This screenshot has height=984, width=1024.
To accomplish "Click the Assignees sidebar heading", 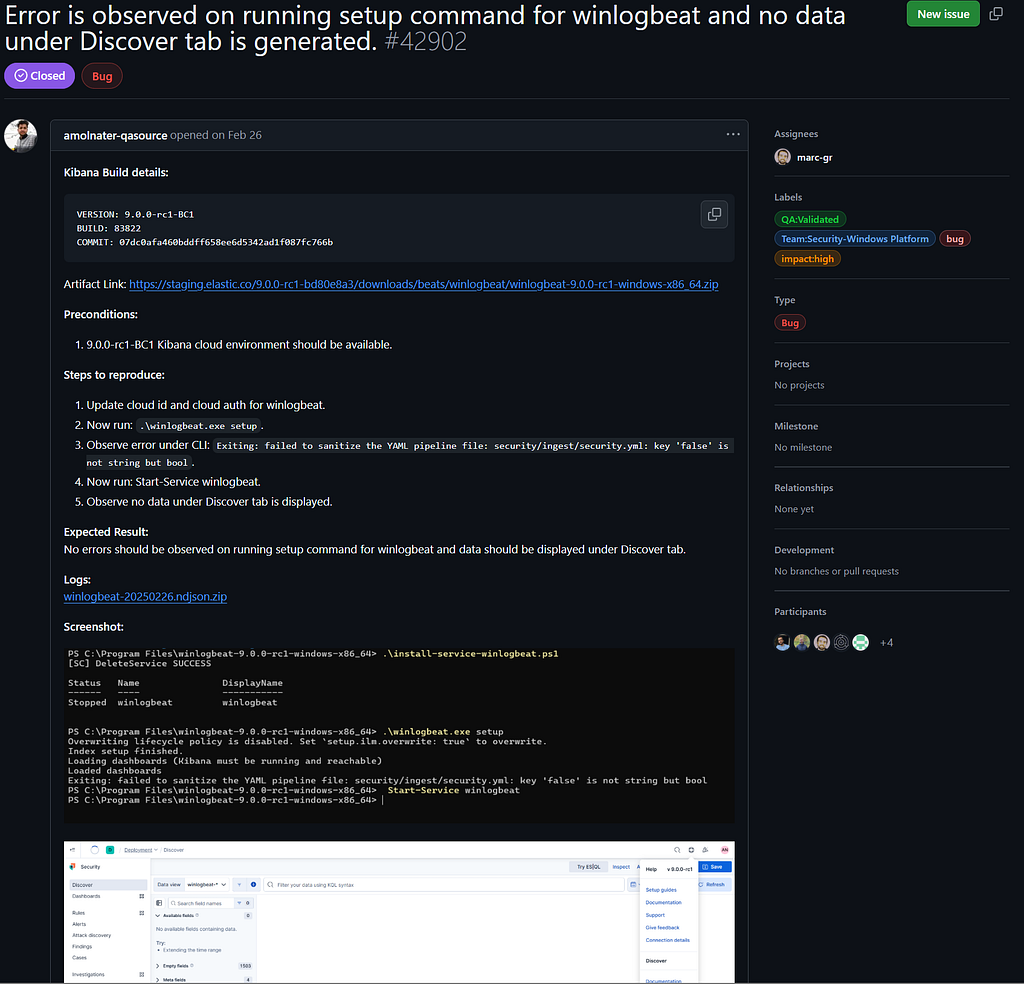I will point(795,134).
